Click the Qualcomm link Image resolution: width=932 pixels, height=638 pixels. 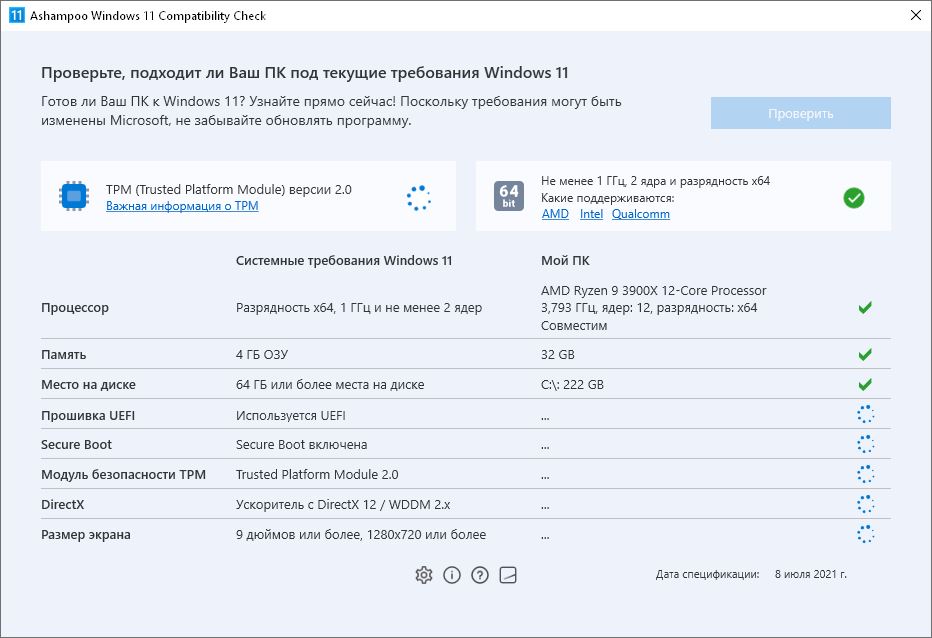[x=641, y=213]
